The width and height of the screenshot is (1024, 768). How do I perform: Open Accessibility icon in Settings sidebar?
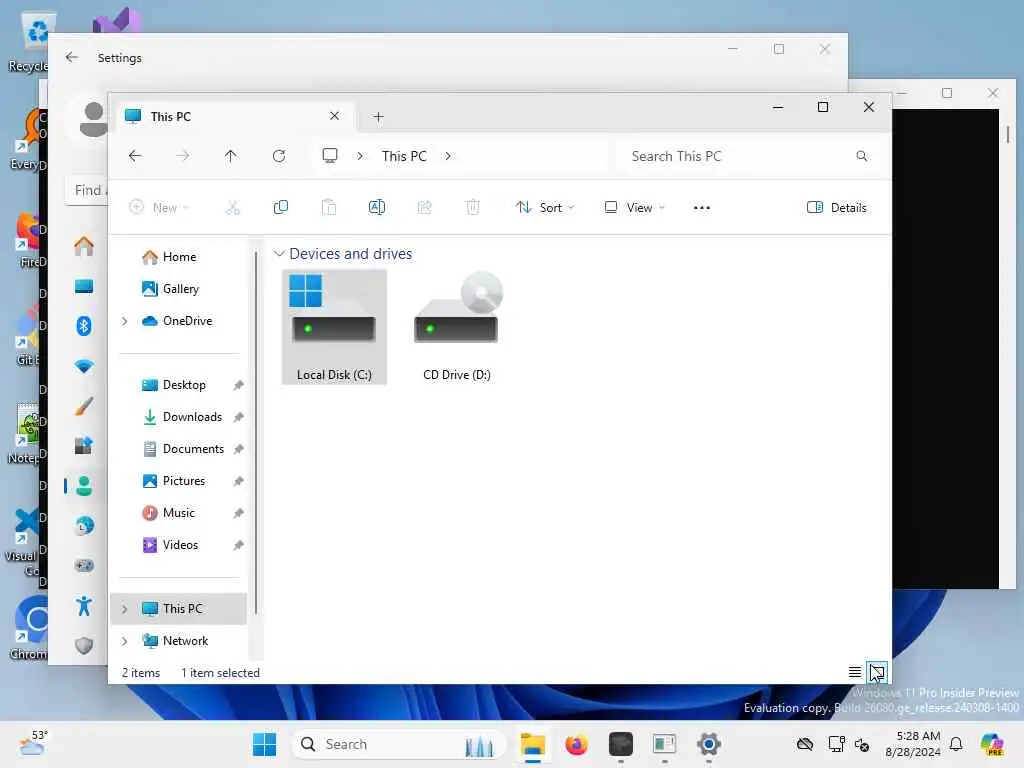[x=84, y=606]
